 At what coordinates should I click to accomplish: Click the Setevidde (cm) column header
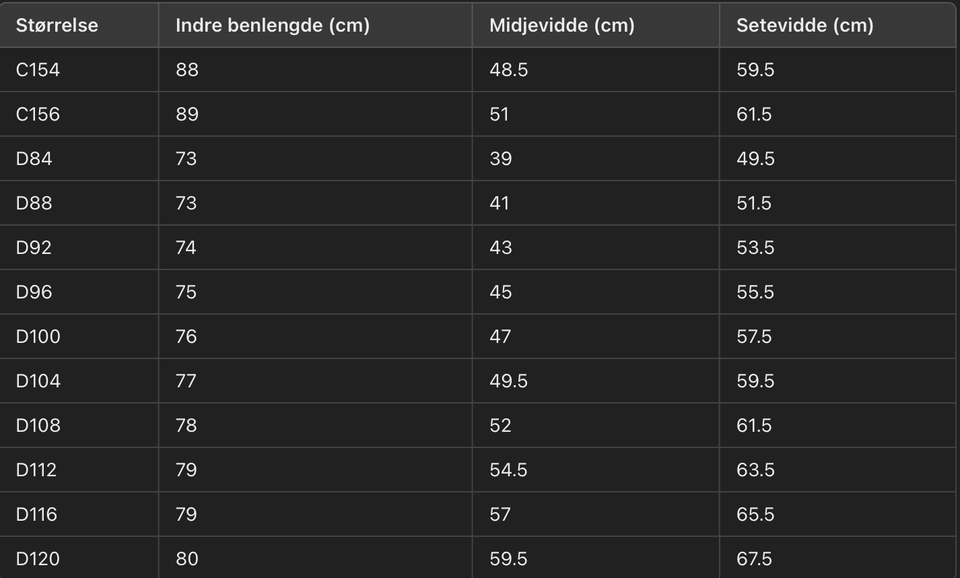click(804, 25)
